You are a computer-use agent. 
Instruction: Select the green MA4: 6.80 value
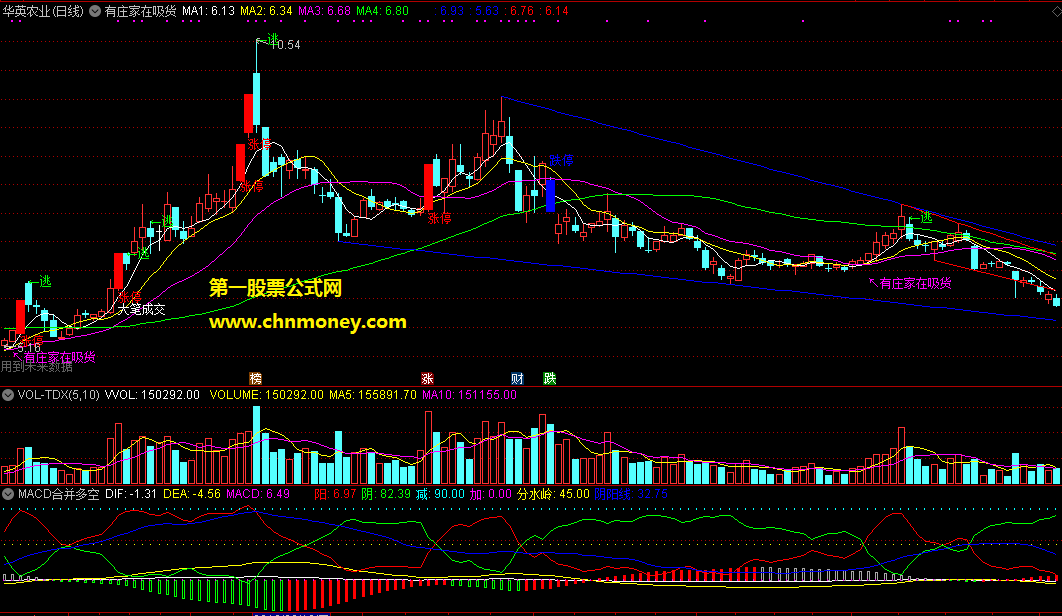point(383,11)
